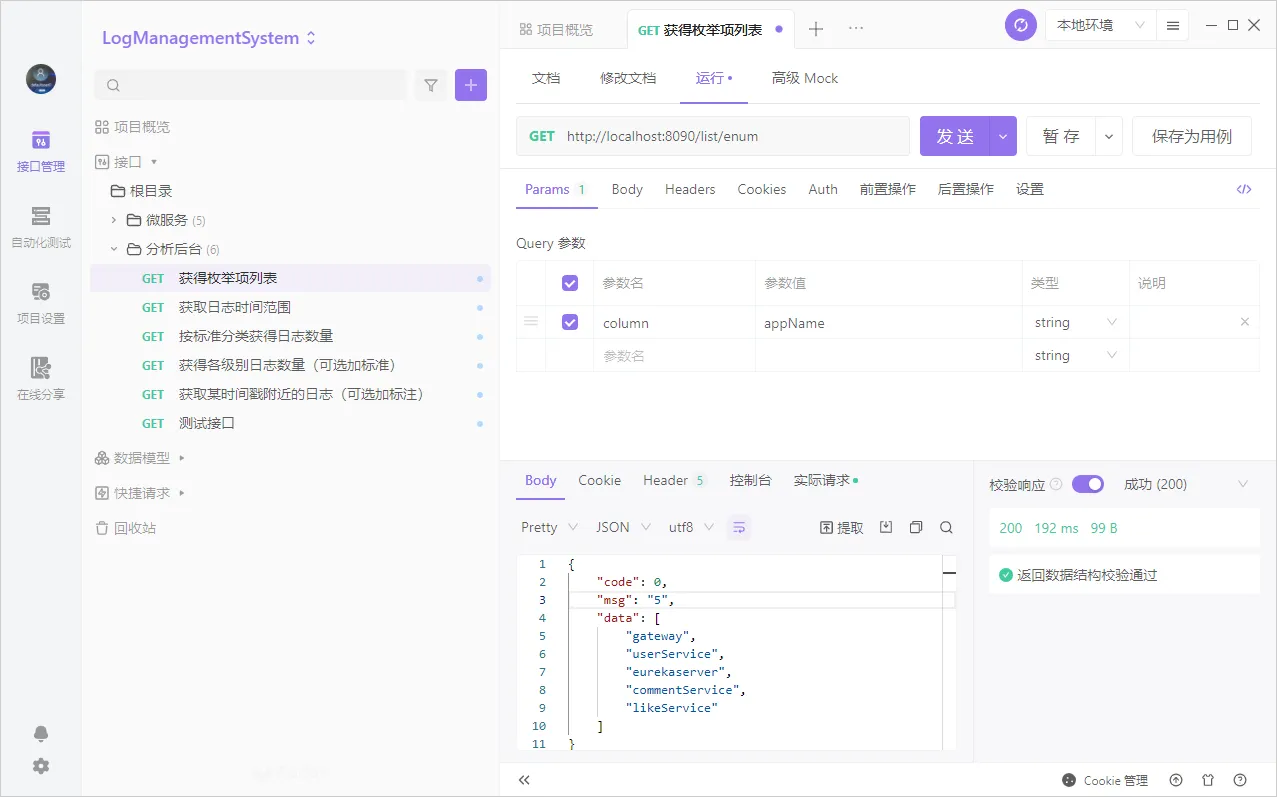Switch to the Headers tab
Screen dimensions: 1277x797
(x=690, y=189)
